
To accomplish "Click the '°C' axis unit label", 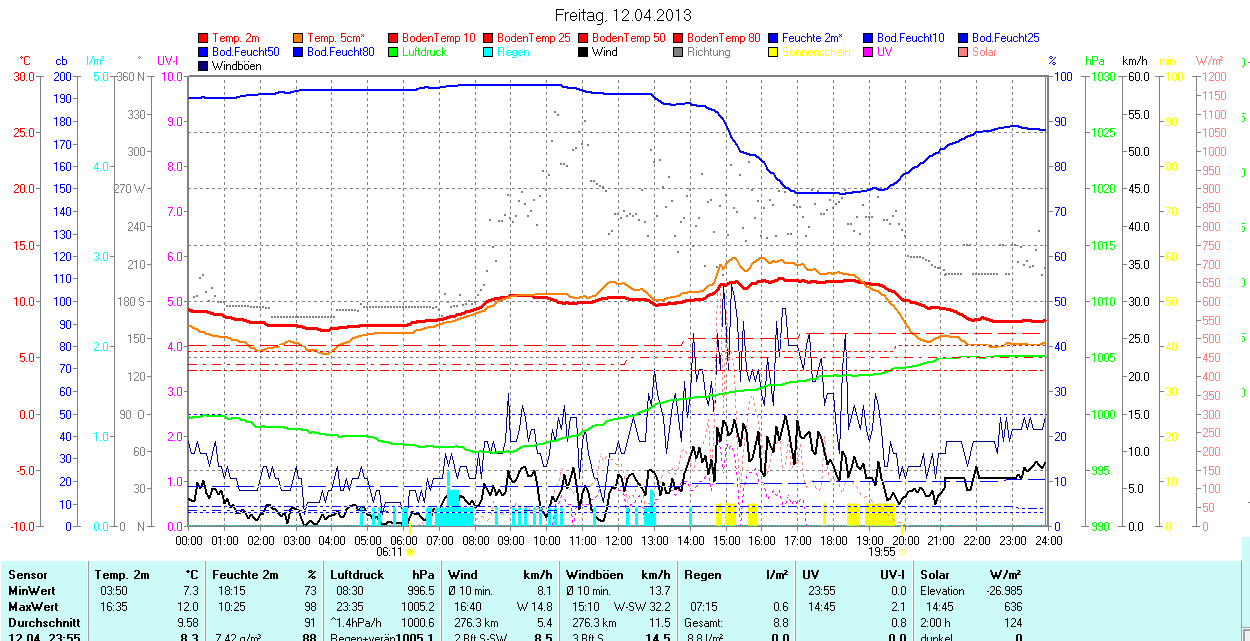I will click(x=25, y=62).
